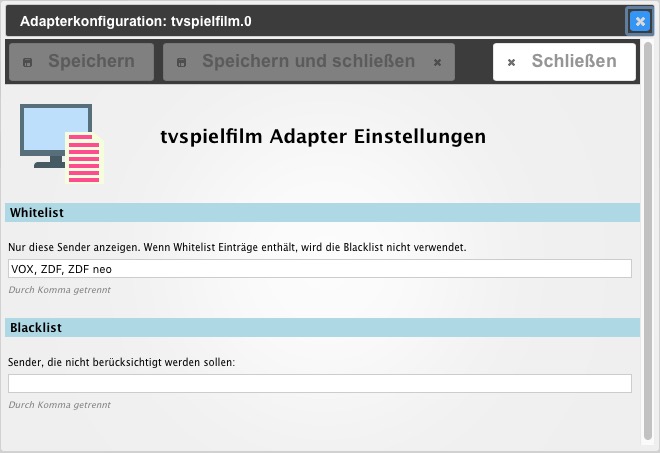660x453 pixels.
Task: Click the disk icon on Speichern und schließen
Action: pyautogui.click(x=181, y=63)
